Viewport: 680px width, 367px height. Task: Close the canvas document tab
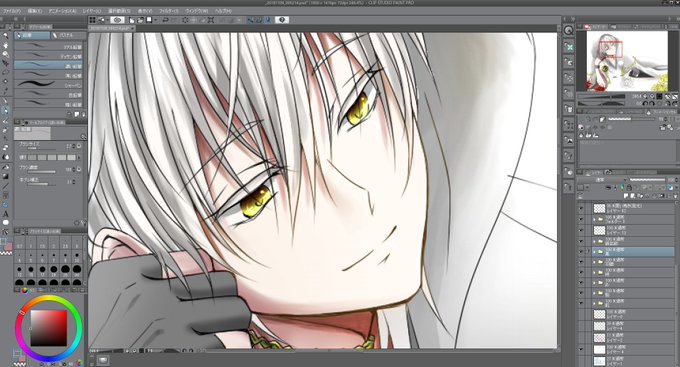pos(133,28)
